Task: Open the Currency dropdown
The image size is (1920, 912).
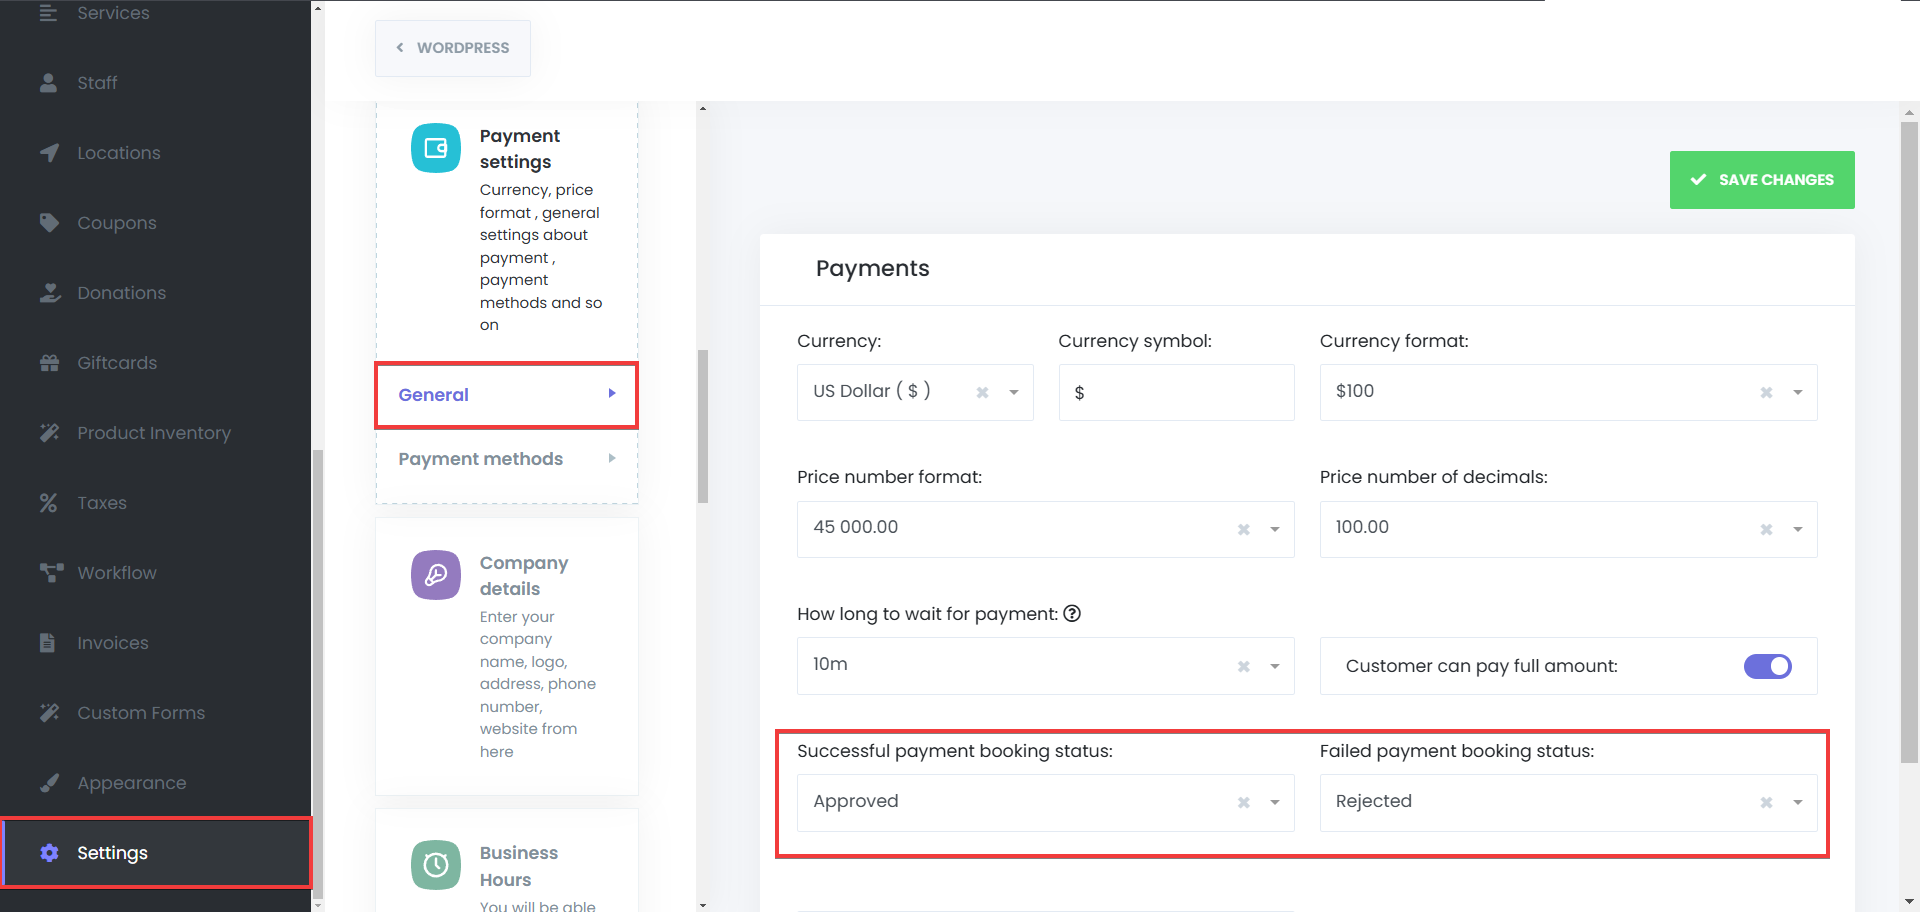Action: (x=1013, y=392)
